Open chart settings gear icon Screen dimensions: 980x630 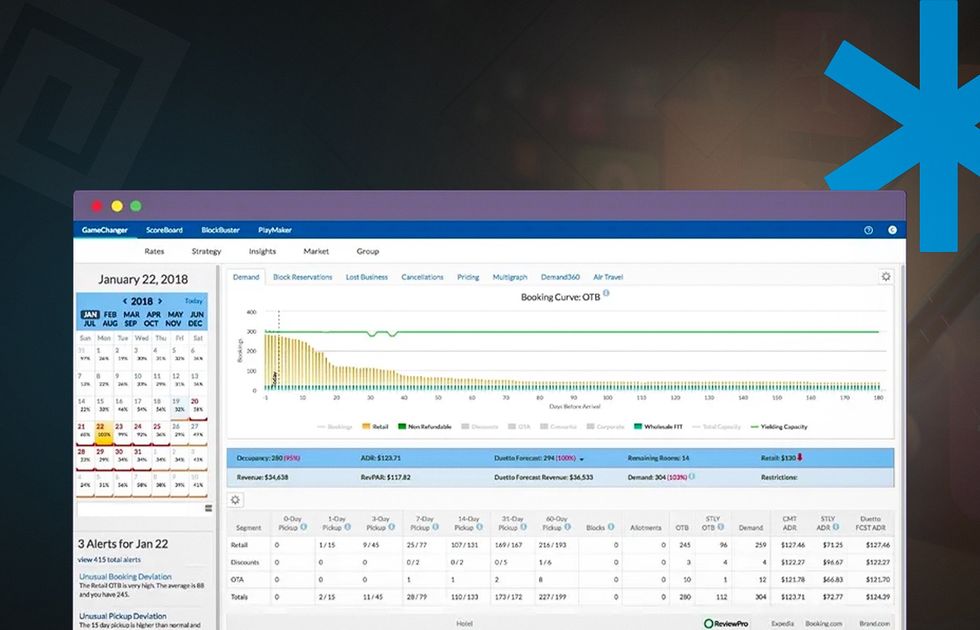click(886, 276)
